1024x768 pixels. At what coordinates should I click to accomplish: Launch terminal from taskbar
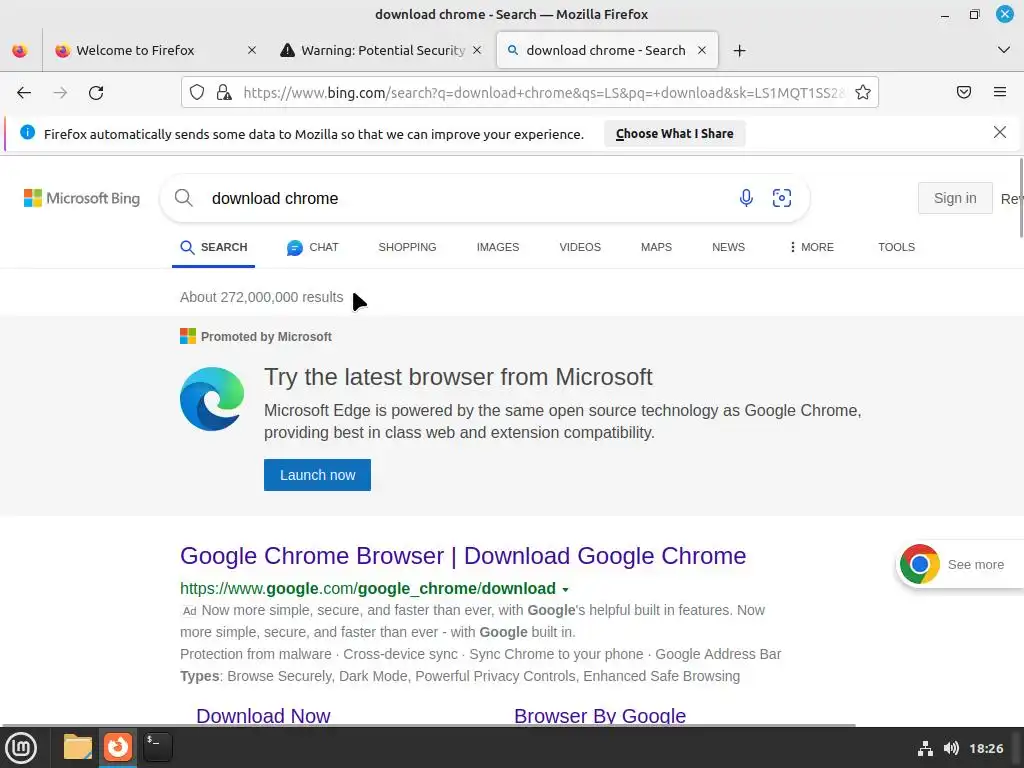[x=157, y=747]
